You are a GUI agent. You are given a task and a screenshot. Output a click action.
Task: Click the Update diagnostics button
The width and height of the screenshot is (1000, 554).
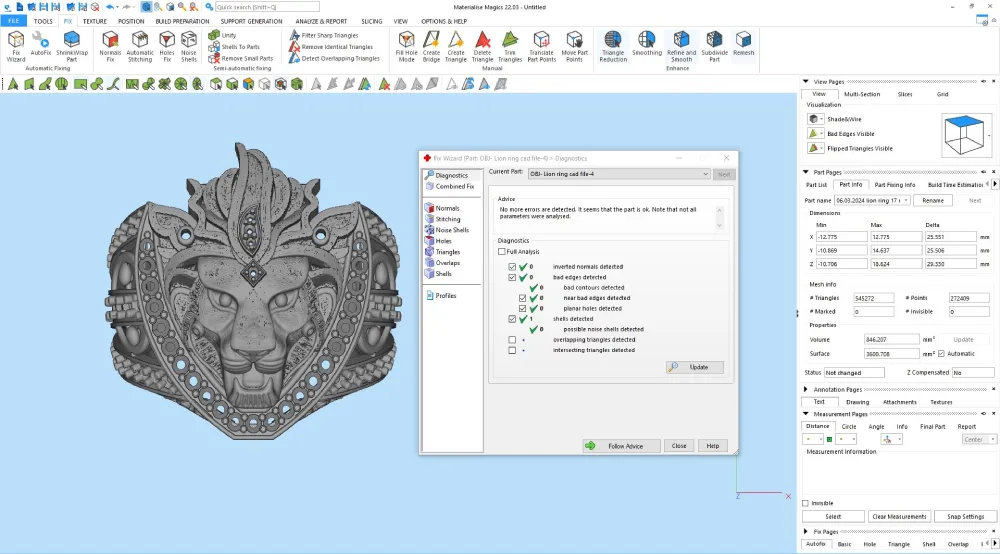click(x=695, y=367)
